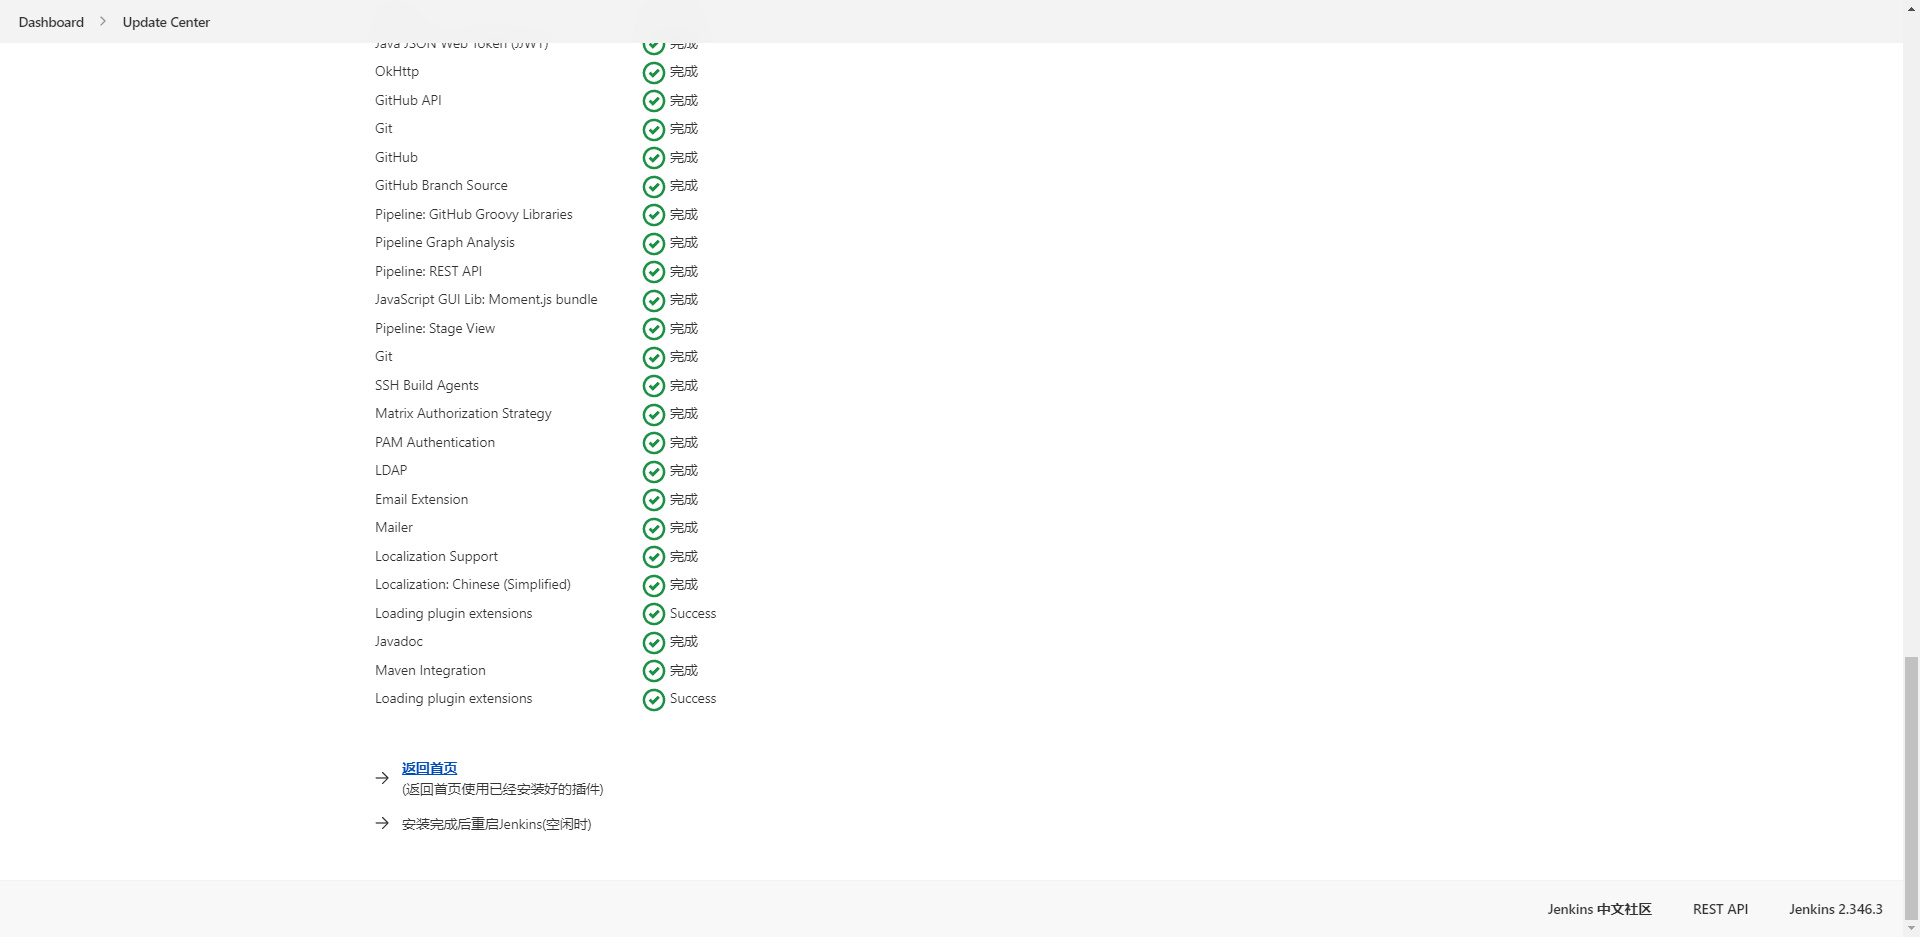Click the status icon next to PAM Authentication
The width and height of the screenshot is (1920, 937).
tap(654, 443)
